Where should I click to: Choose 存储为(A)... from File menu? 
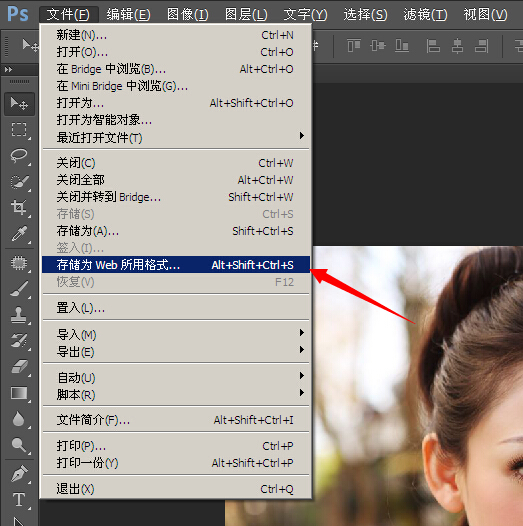click(175, 231)
